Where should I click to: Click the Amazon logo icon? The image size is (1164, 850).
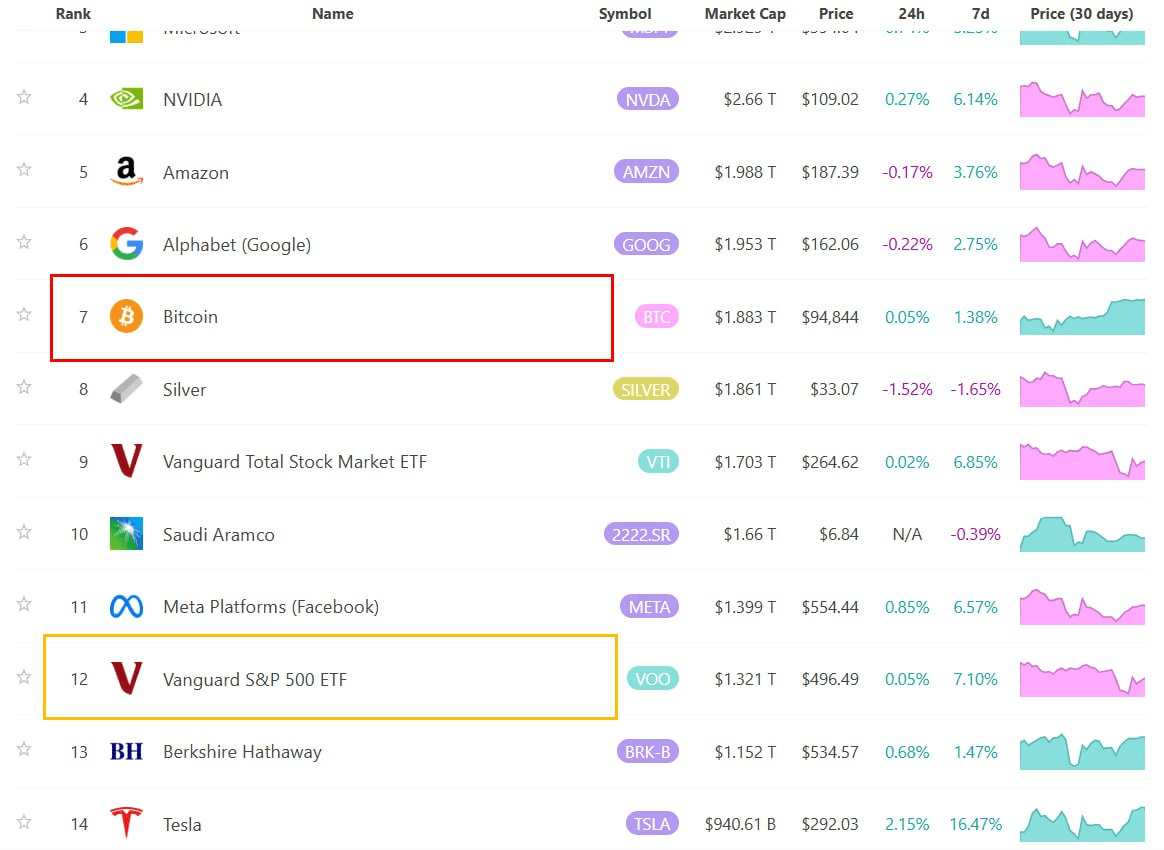[126, 171]
